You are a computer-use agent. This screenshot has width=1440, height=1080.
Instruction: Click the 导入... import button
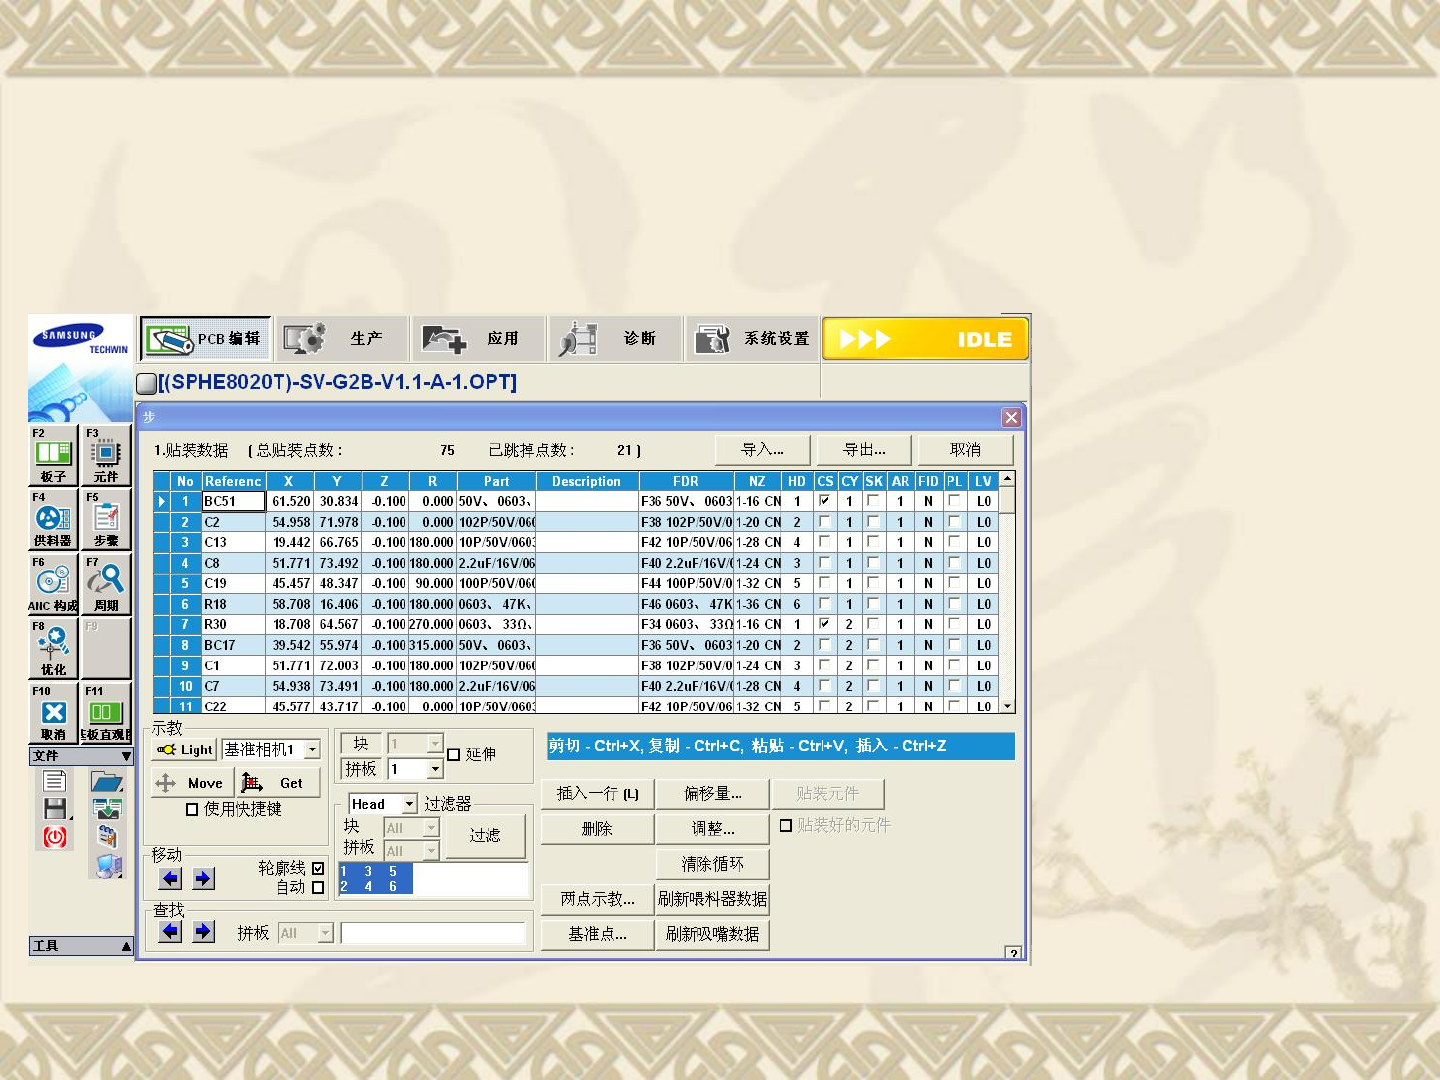tap(762, 450)
